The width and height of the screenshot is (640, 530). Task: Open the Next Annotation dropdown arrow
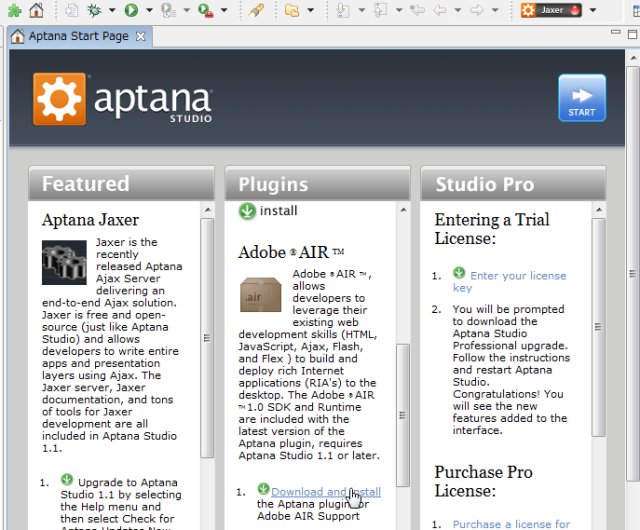[362, 10]
